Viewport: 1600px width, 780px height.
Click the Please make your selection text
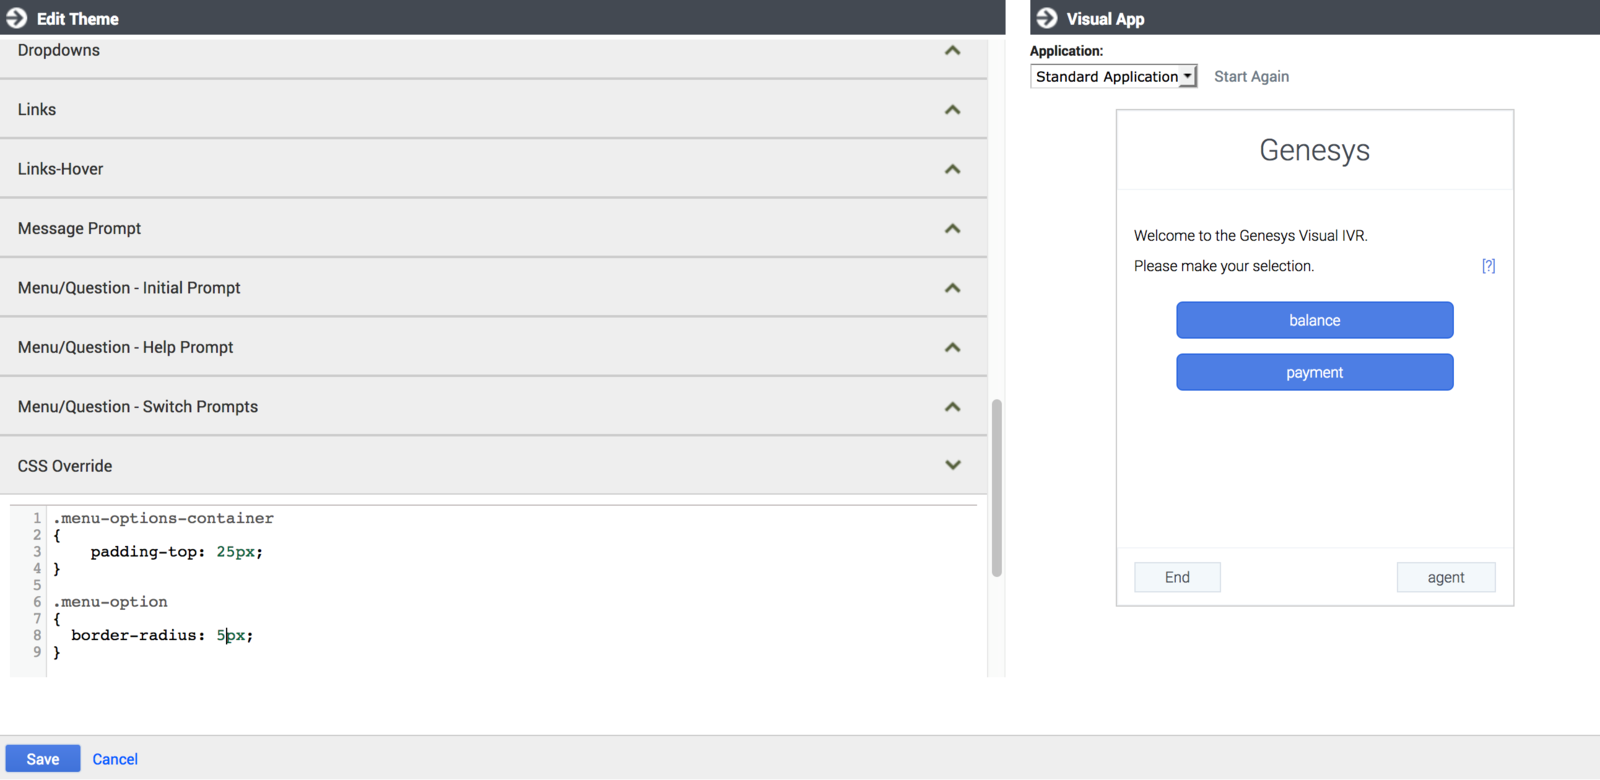pyautogui.click(x=1224, y=266)
